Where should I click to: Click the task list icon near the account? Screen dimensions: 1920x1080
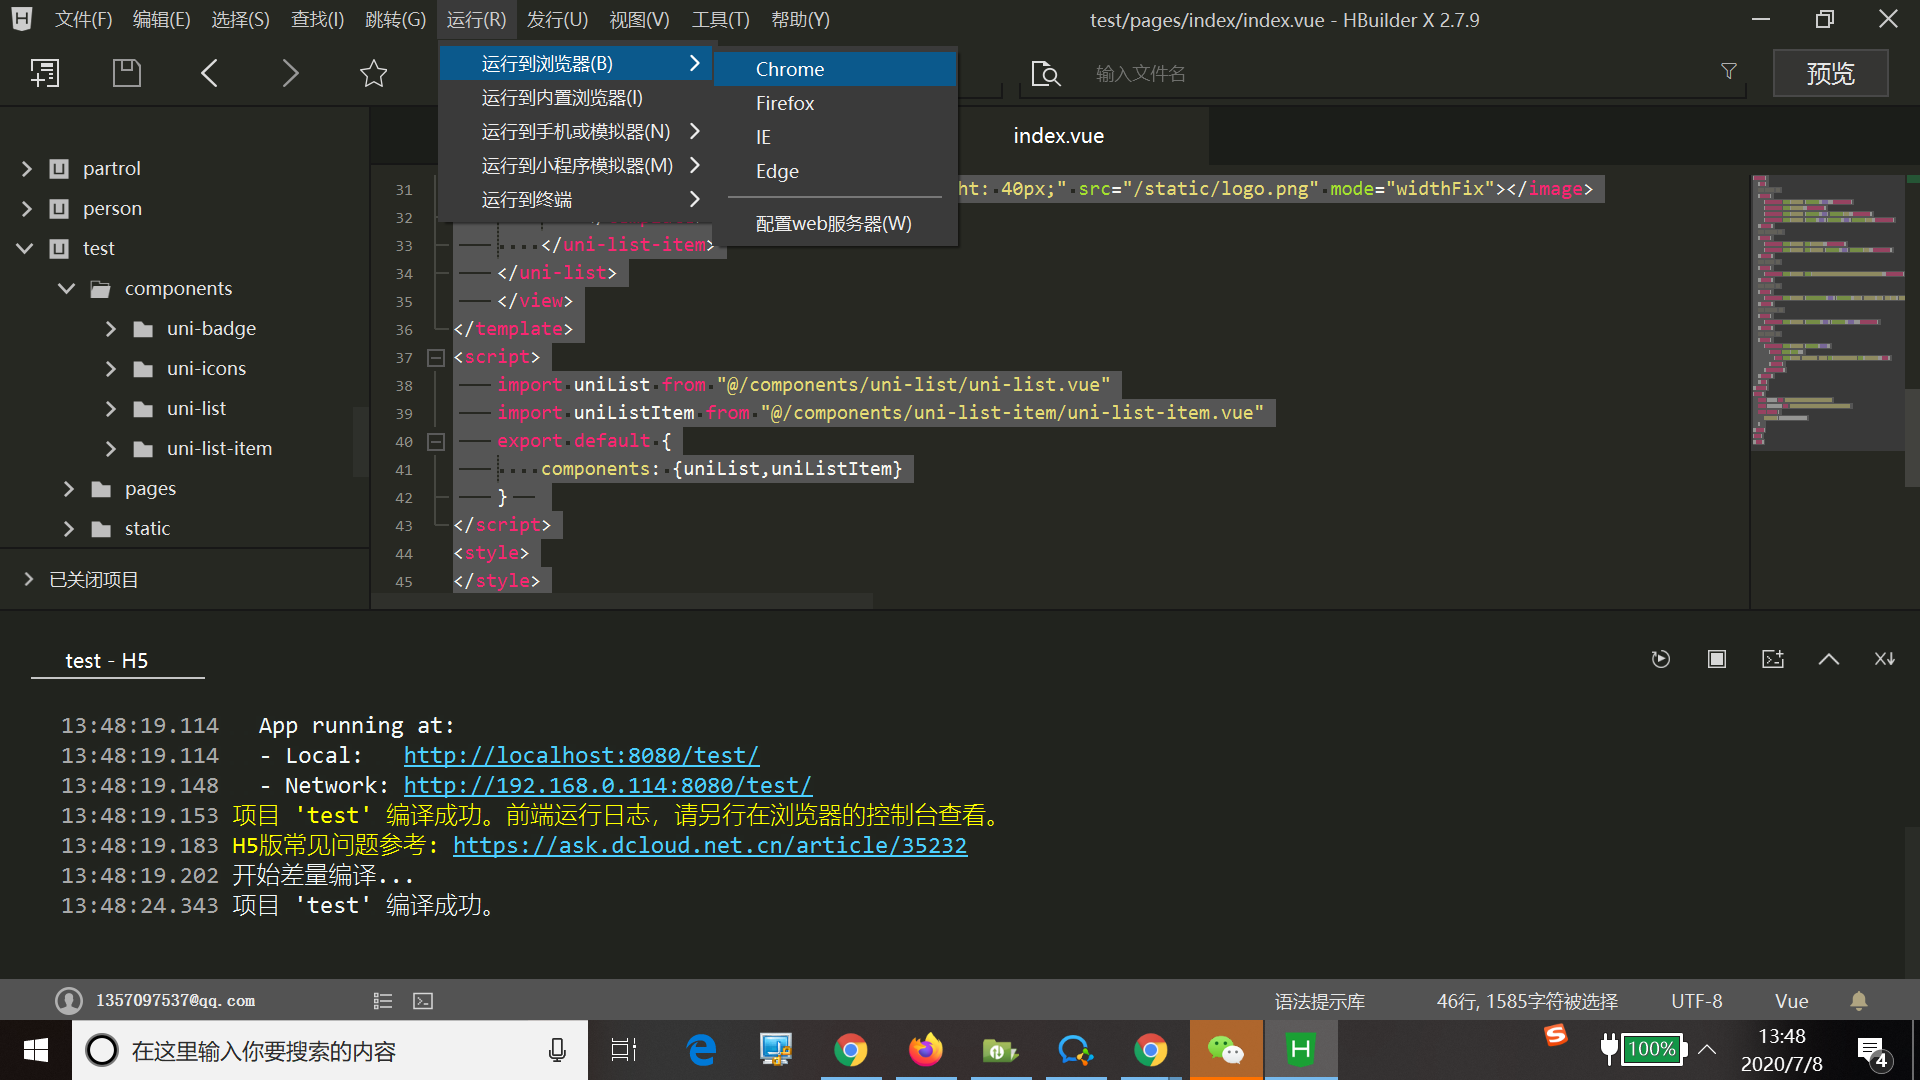[x=383, y=1000]
